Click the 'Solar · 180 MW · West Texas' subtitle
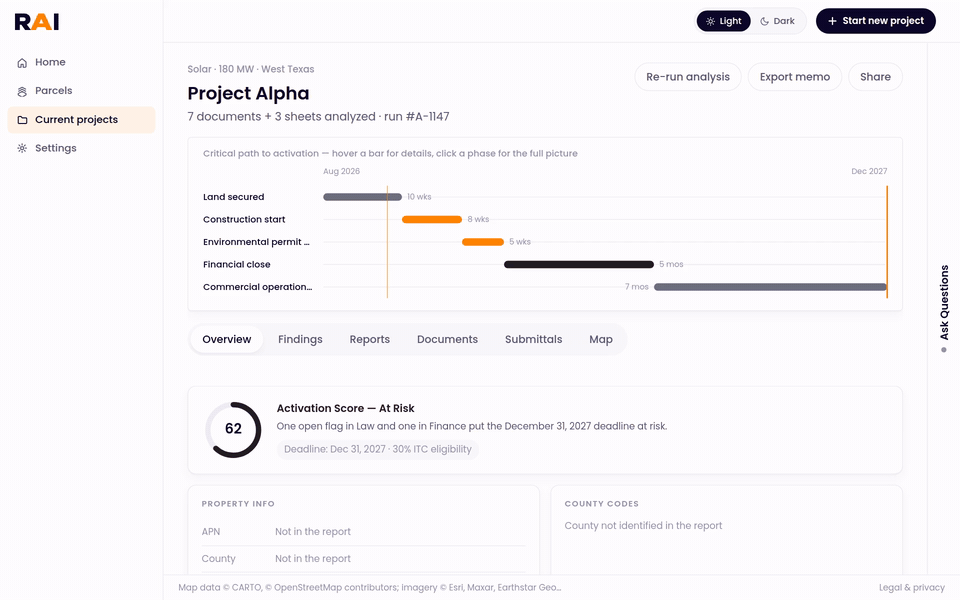The width and height of the screenshot is (960, 600). tap(250, 69)
